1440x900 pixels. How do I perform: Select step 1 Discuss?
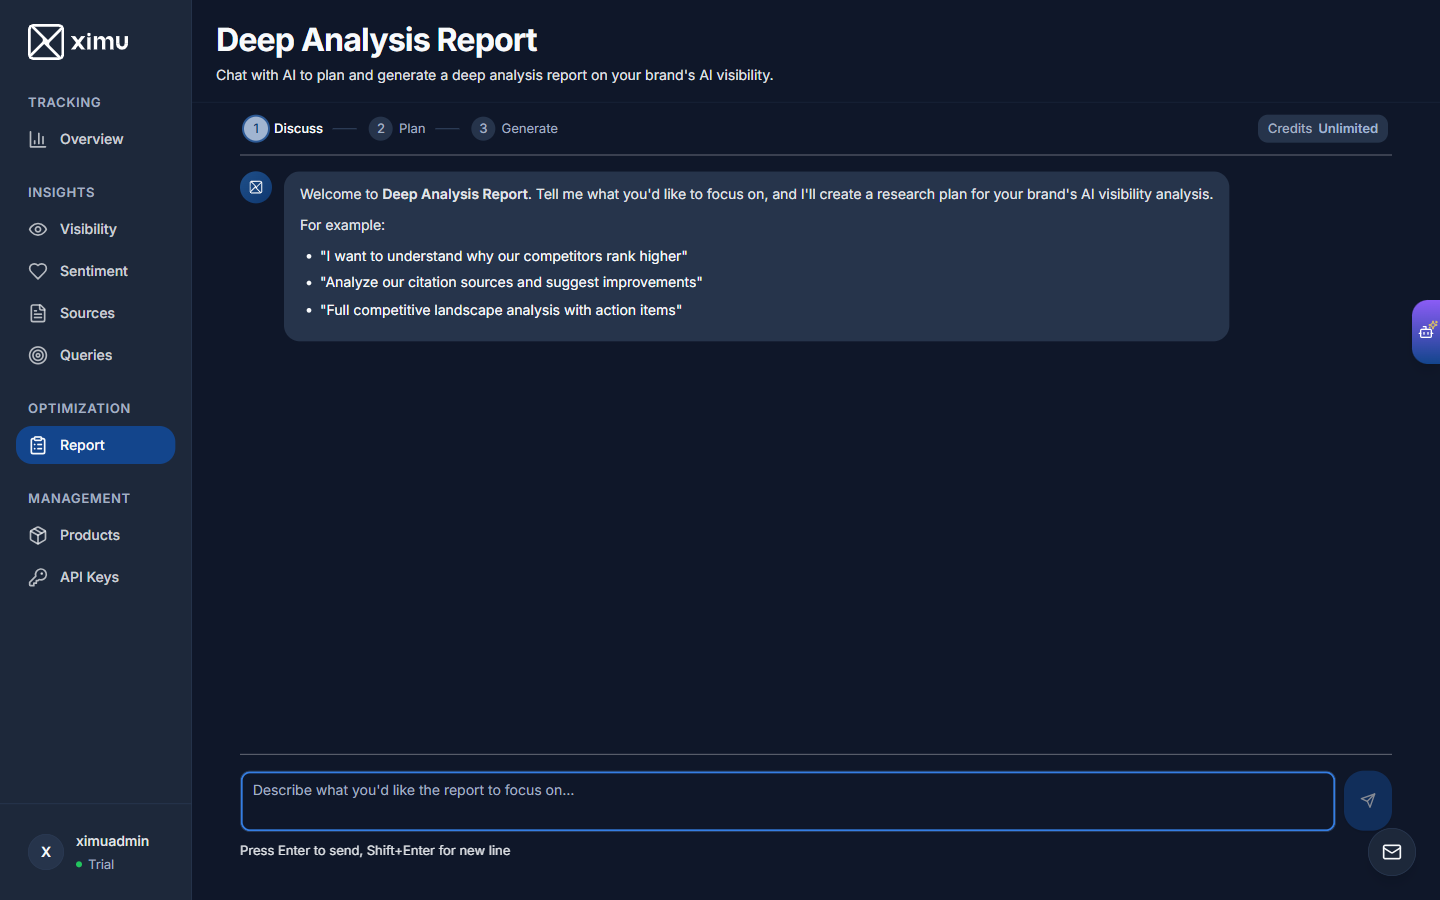click(x=283, y=128)
